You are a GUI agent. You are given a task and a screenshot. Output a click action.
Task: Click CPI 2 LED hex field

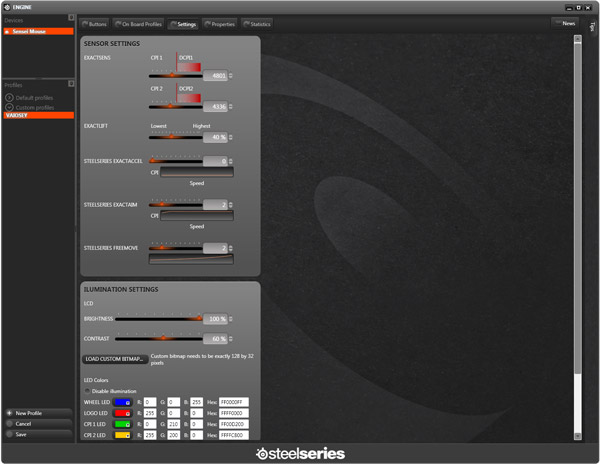tap(234, 435)
